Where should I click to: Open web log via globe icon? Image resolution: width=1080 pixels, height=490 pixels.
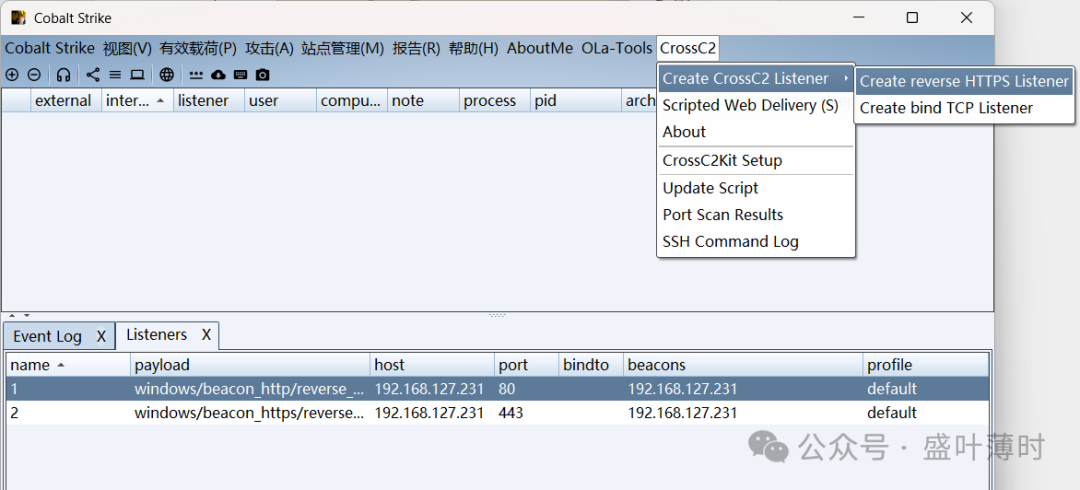(167, 74)
